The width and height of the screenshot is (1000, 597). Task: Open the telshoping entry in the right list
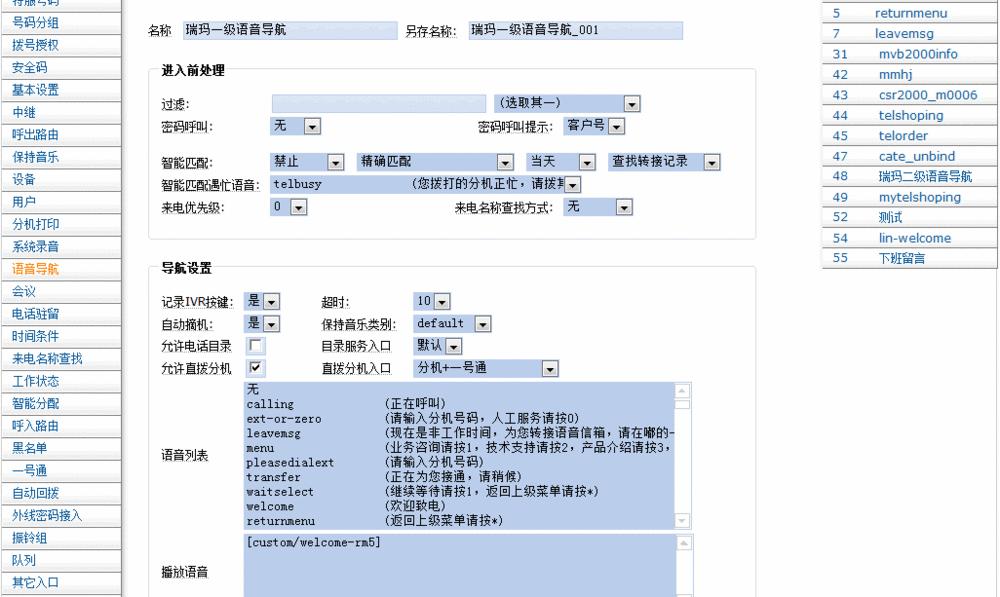910,115
